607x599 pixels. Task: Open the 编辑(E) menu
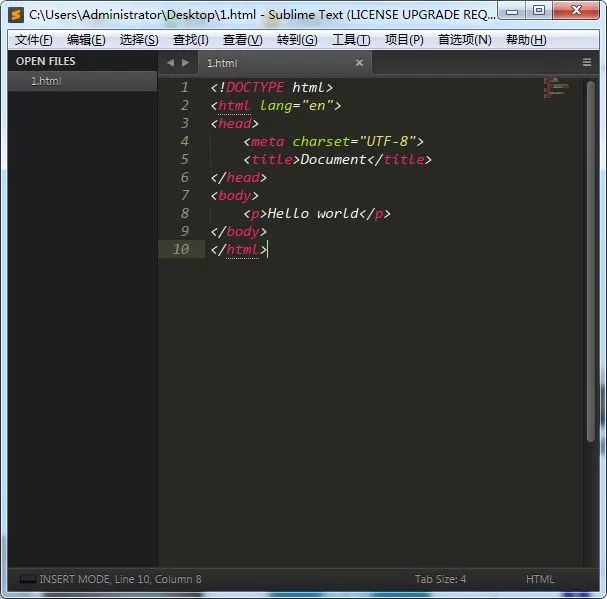86,40
